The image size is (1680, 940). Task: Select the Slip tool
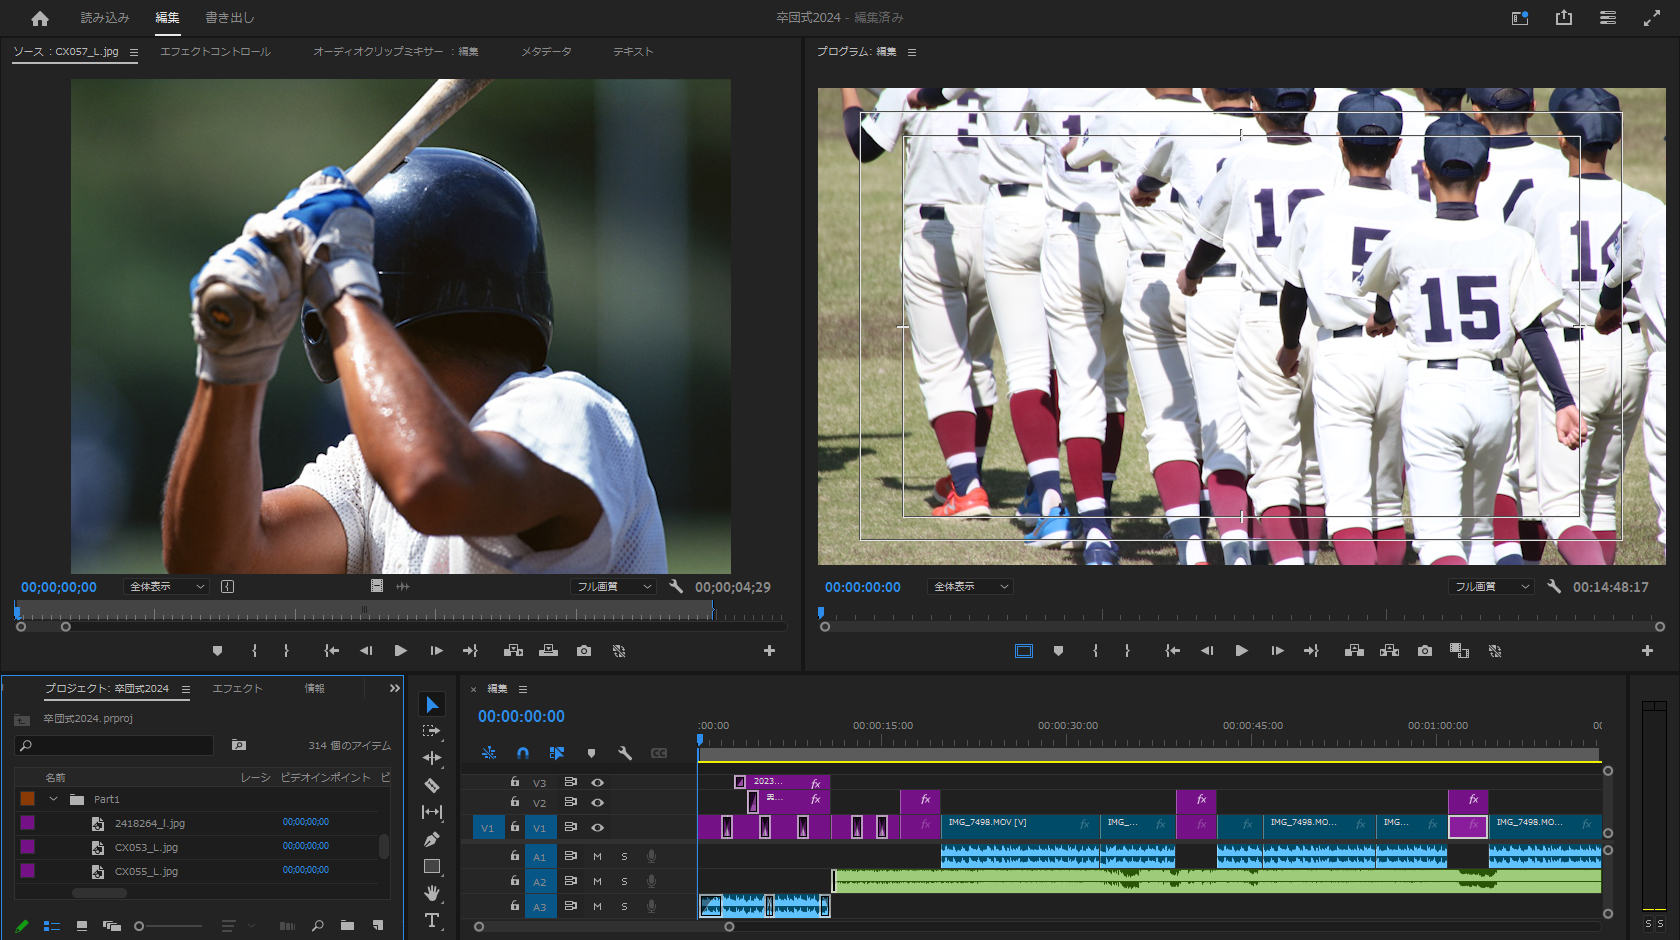click(x=432, y=812)
